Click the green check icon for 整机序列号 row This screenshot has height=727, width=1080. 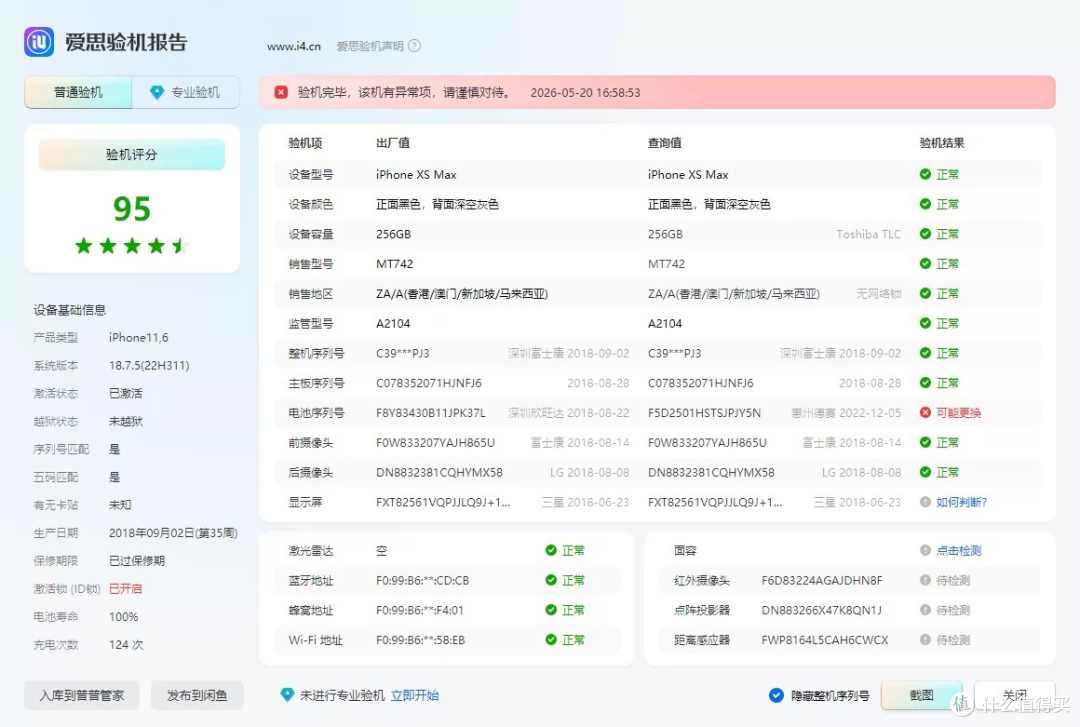[925, 353]
